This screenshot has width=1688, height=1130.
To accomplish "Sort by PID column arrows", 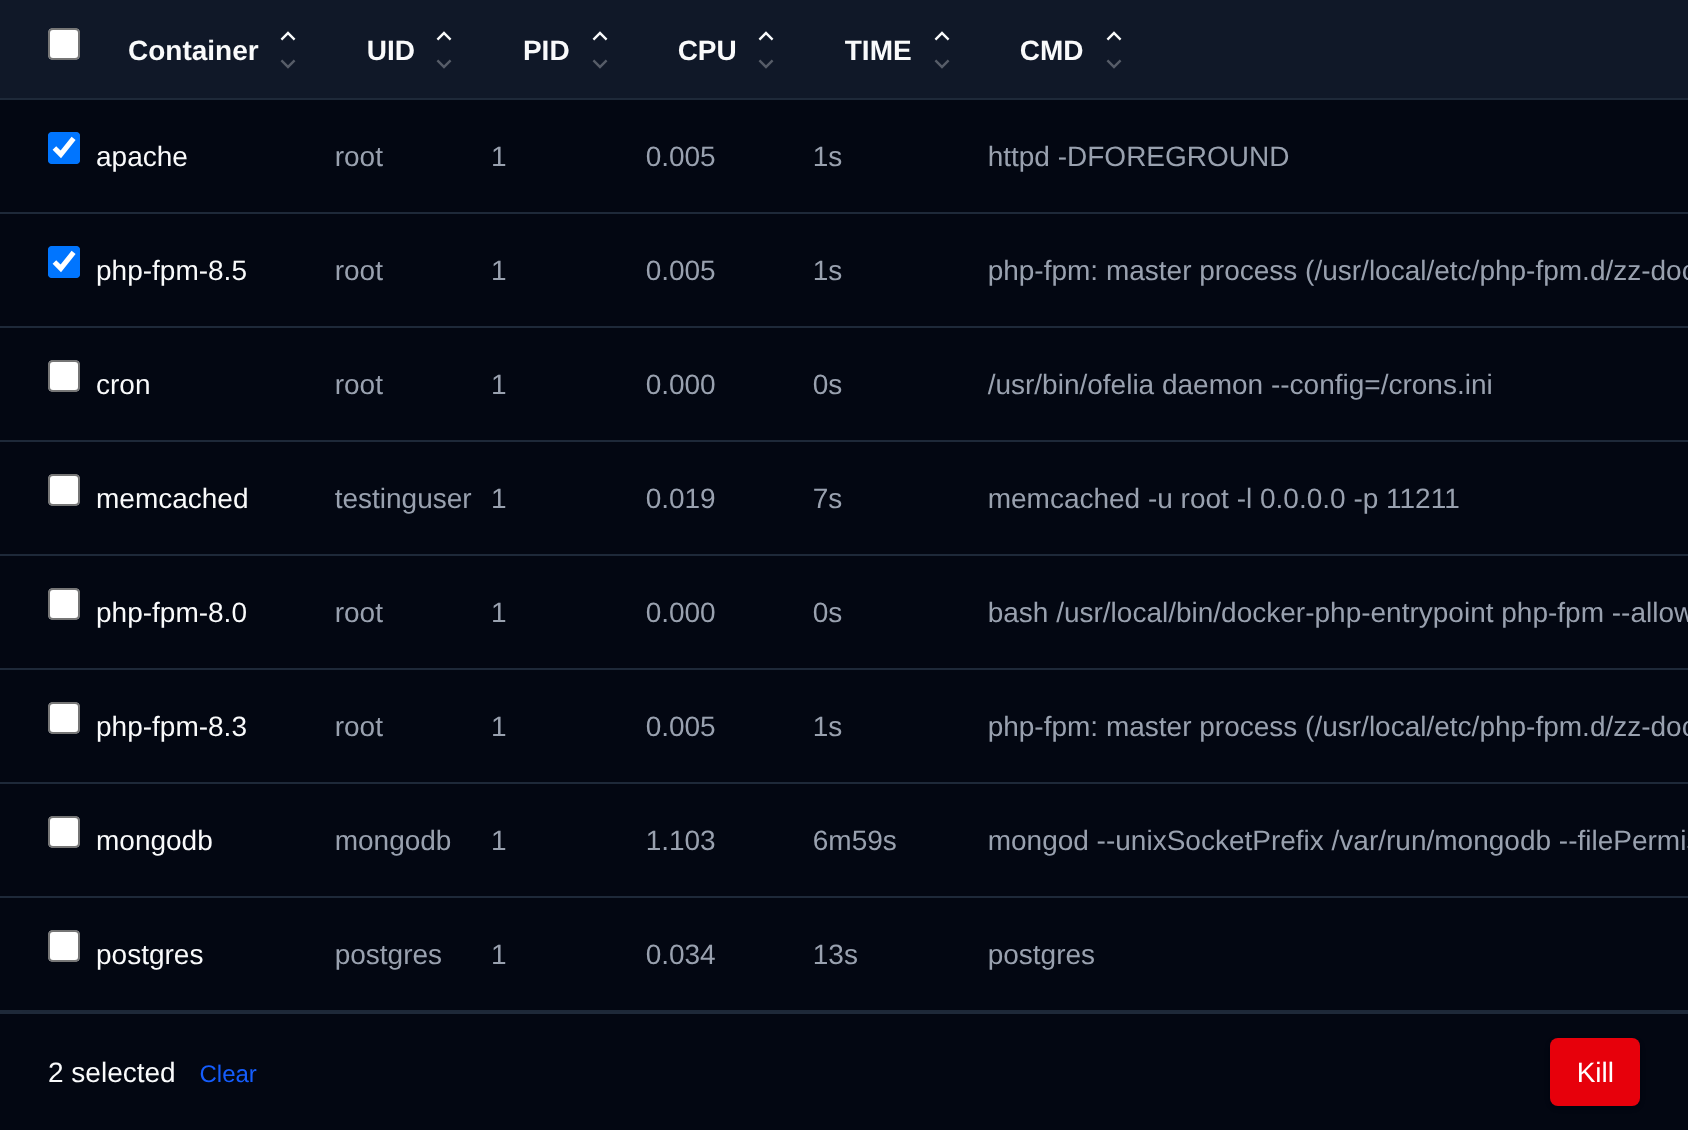I will point(600,50).
